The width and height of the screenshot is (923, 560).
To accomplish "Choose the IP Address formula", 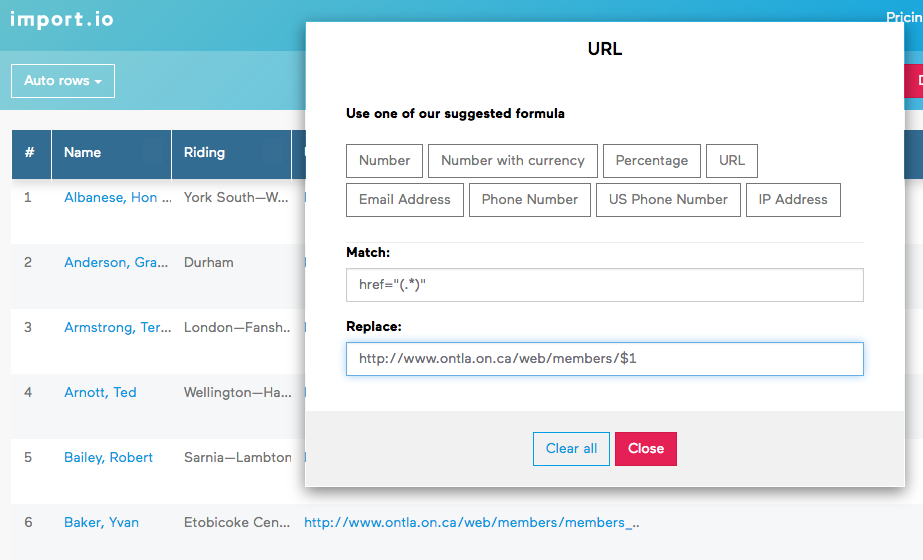I will [x=793, y=200].
